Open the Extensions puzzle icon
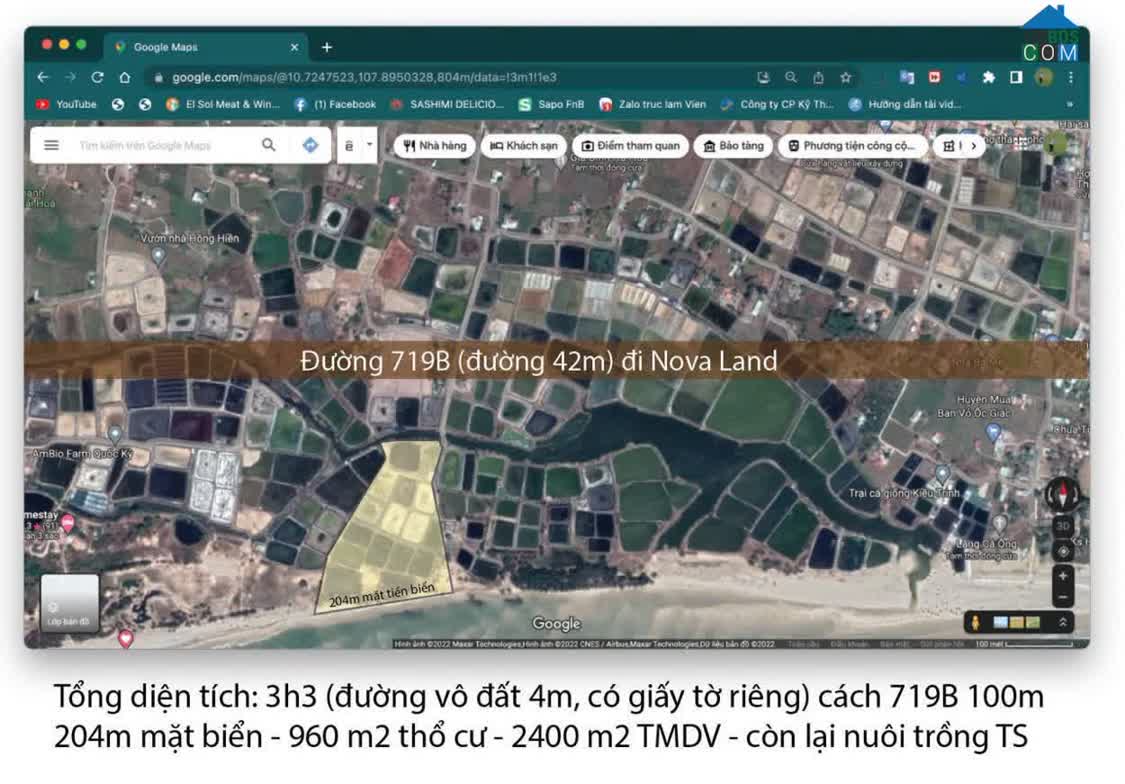Viewport: 1125px width, 784px height. point(989,77)
